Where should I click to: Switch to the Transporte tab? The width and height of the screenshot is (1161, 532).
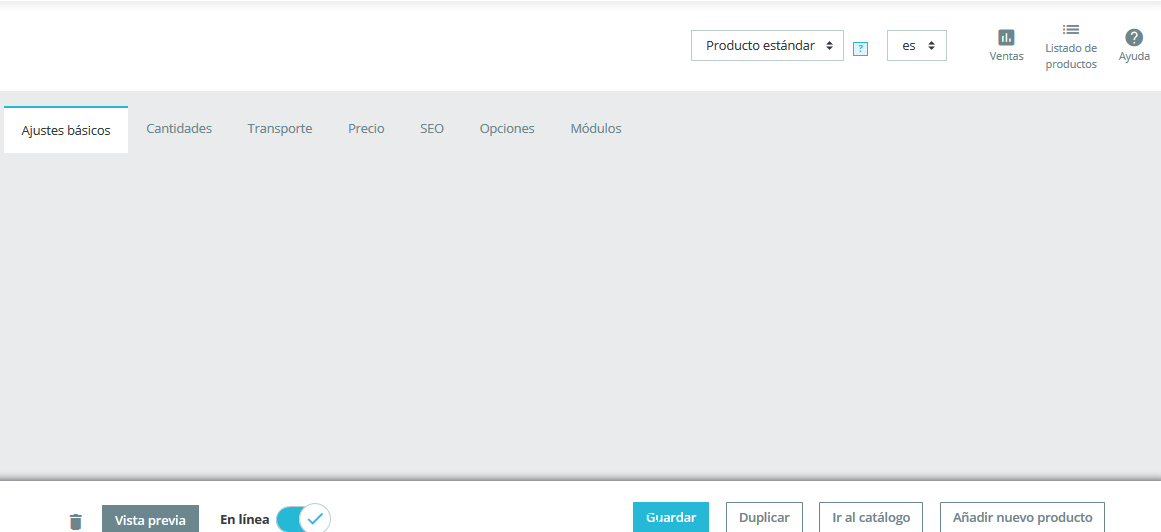(280, 128)
